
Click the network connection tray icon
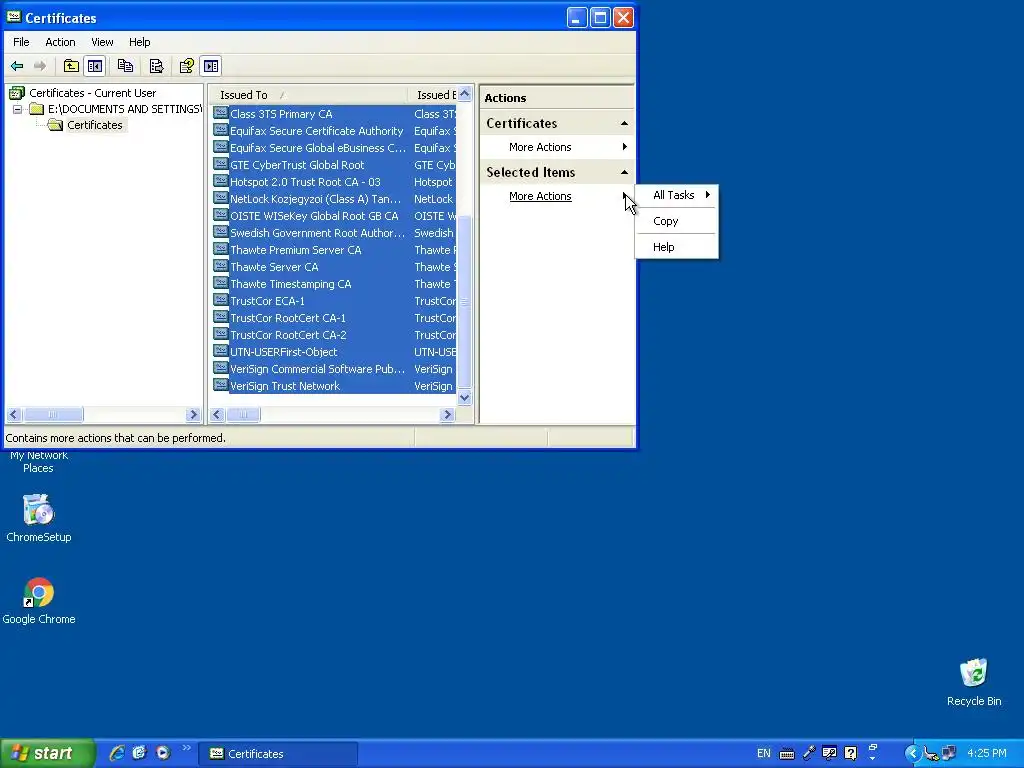tap(949, 754)
